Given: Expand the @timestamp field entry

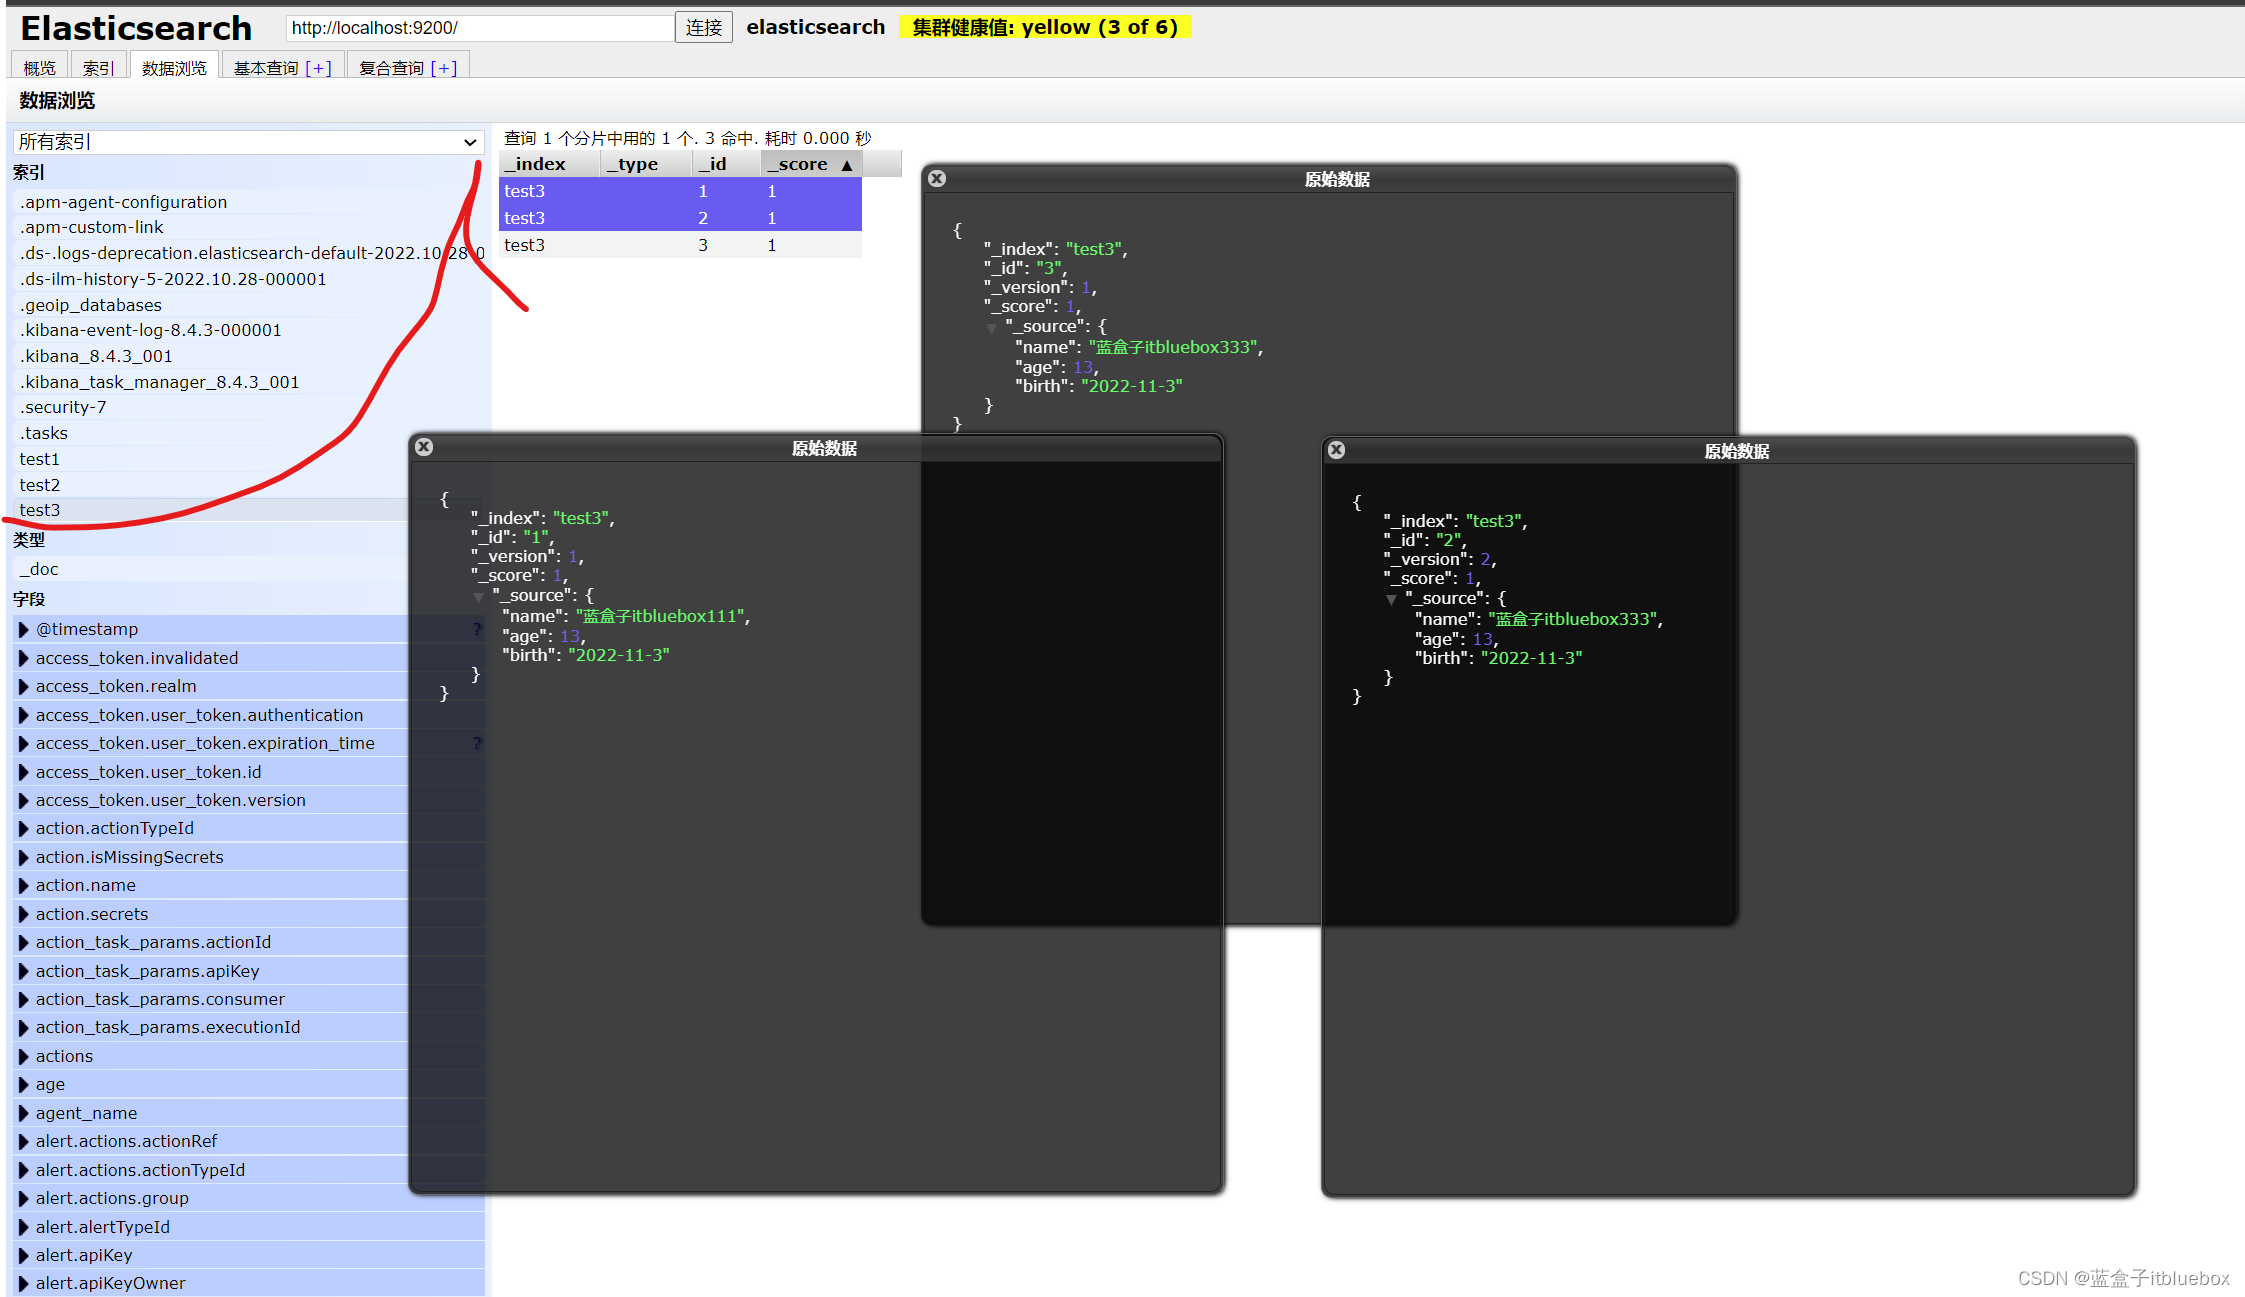Looking at the screenshot, I should [x=22, y=628].
